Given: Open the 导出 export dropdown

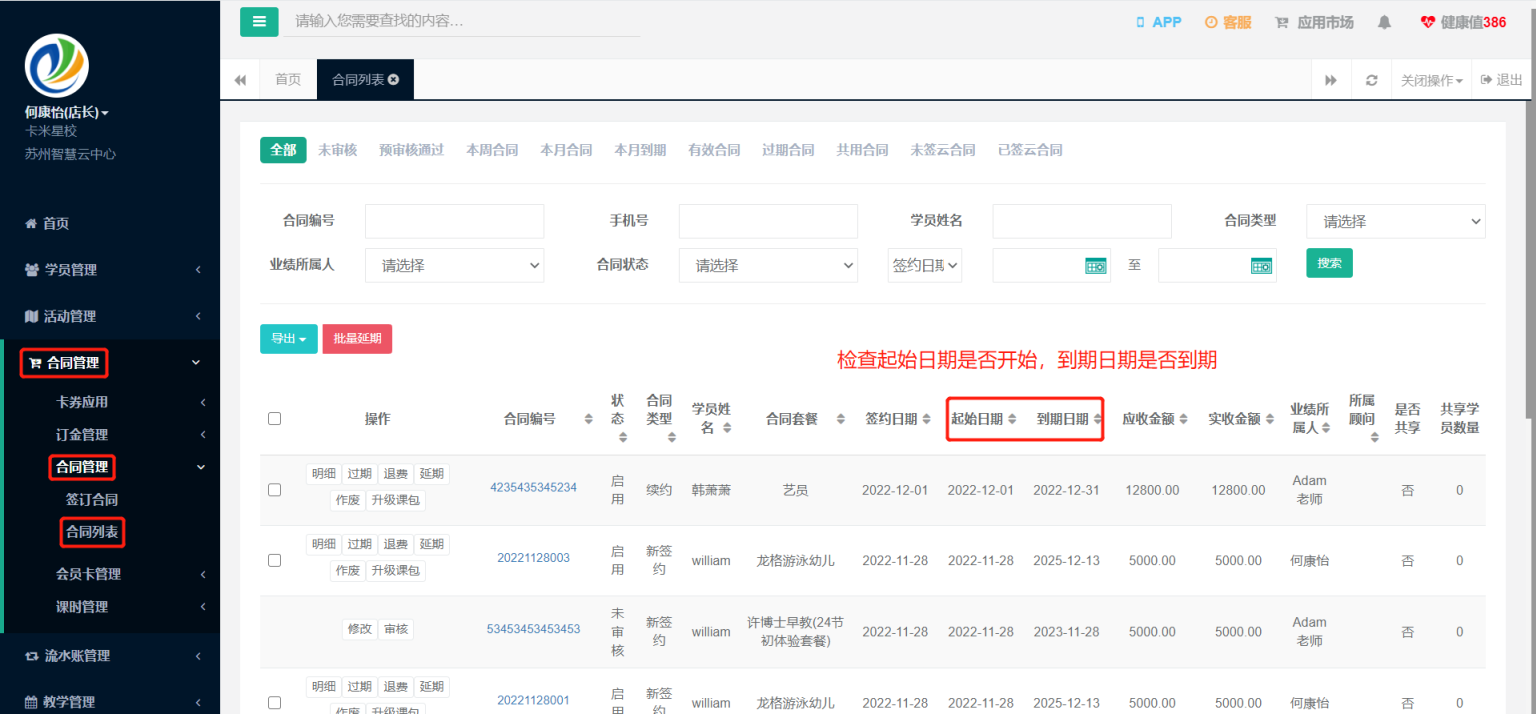Looking at the screenshot, I should (289, 339).
